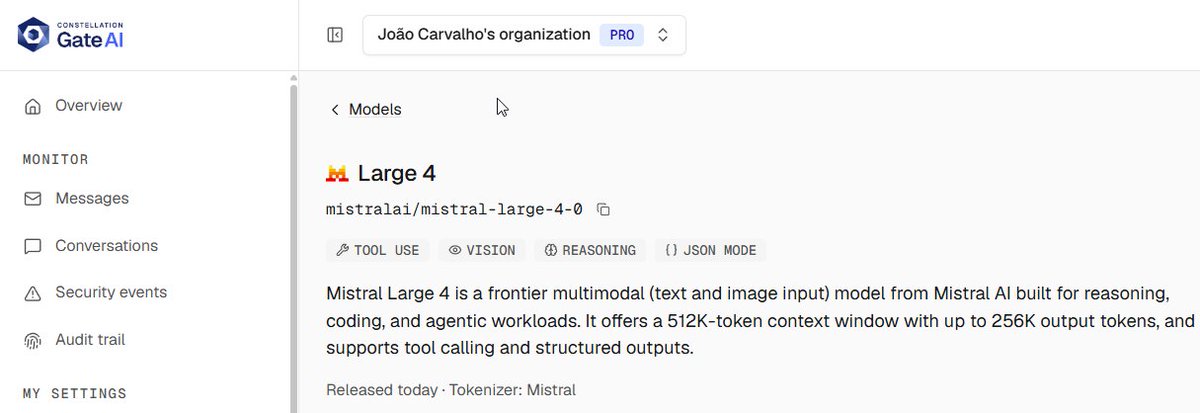Click the Messages envelope icon

click(33, 199)
